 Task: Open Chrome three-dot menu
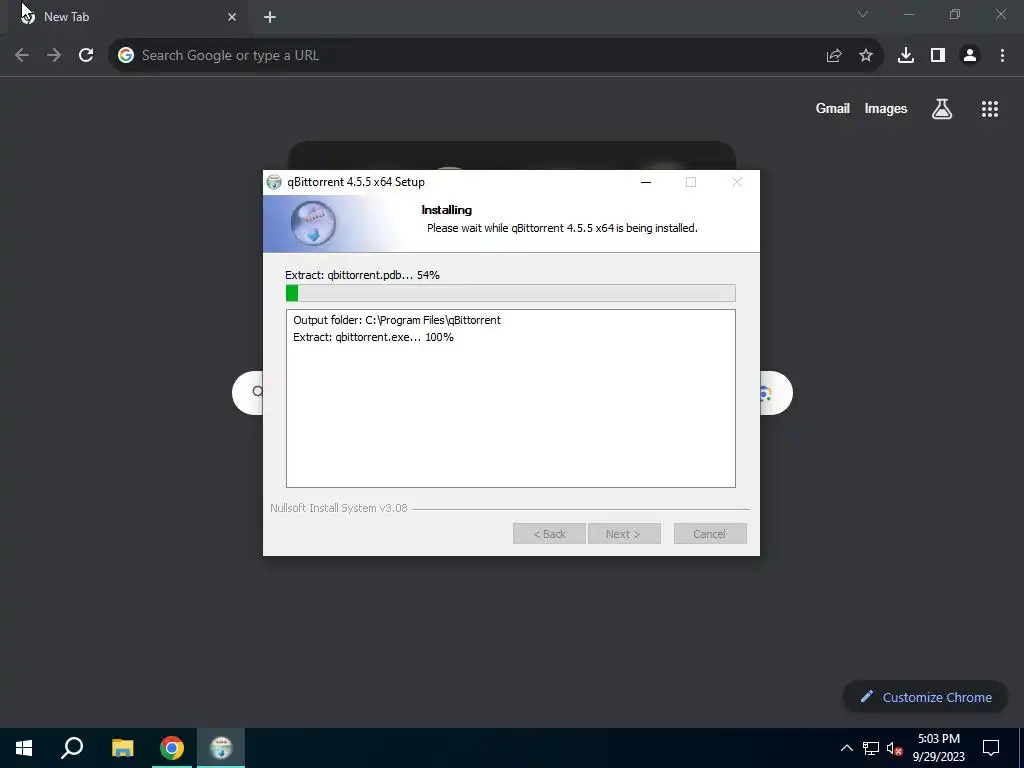1002,56
